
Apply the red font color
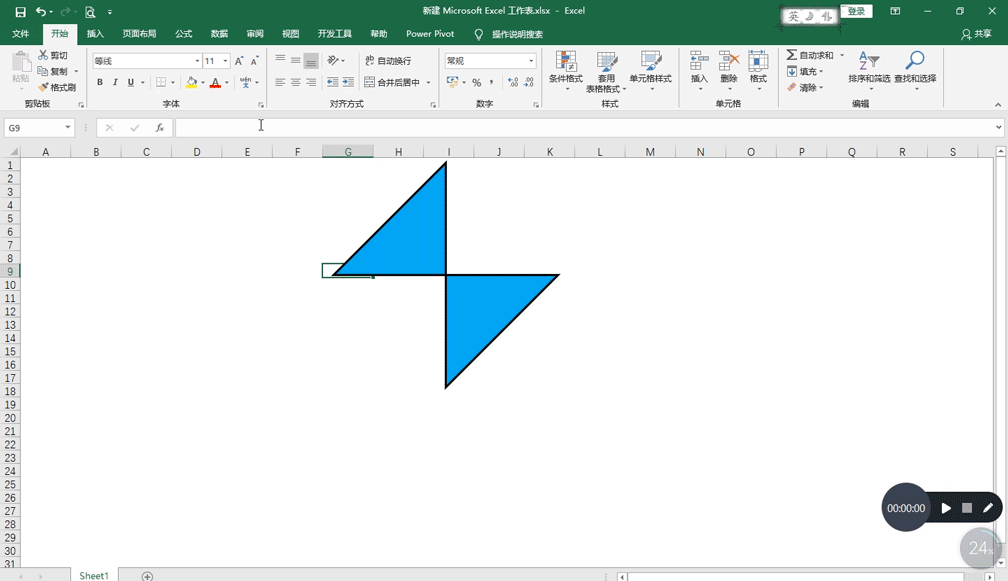tap(215, 82)
